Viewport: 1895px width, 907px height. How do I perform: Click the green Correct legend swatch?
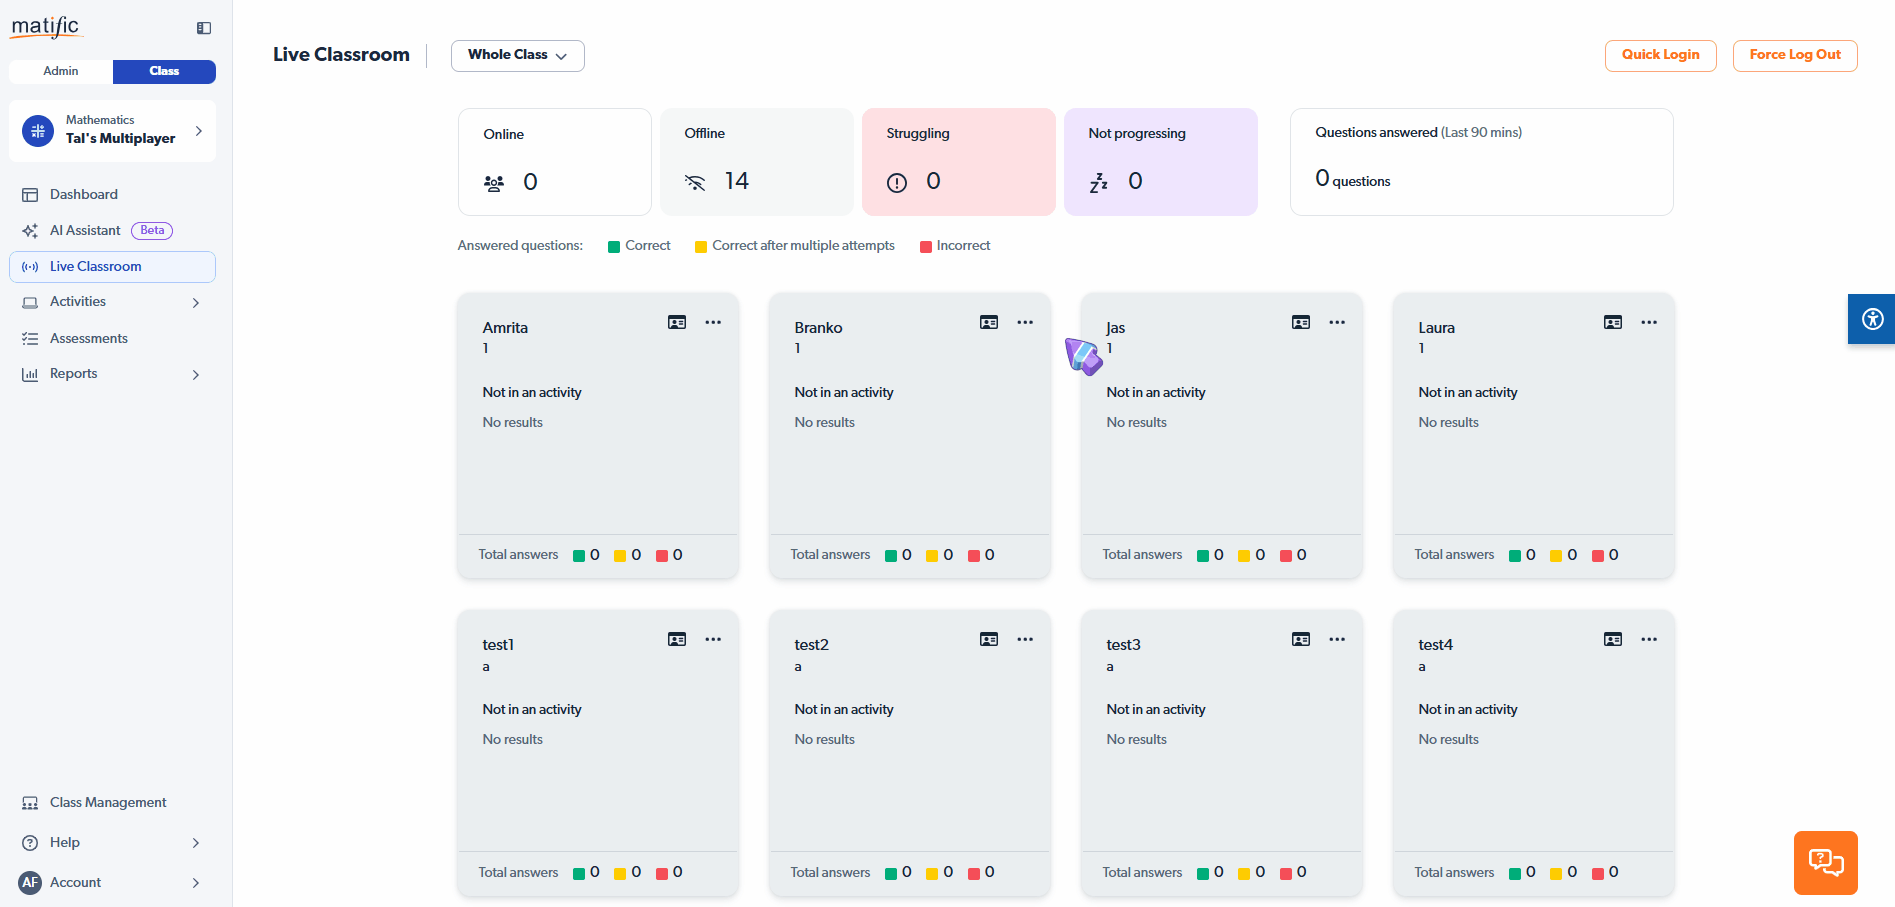point(614,247)
